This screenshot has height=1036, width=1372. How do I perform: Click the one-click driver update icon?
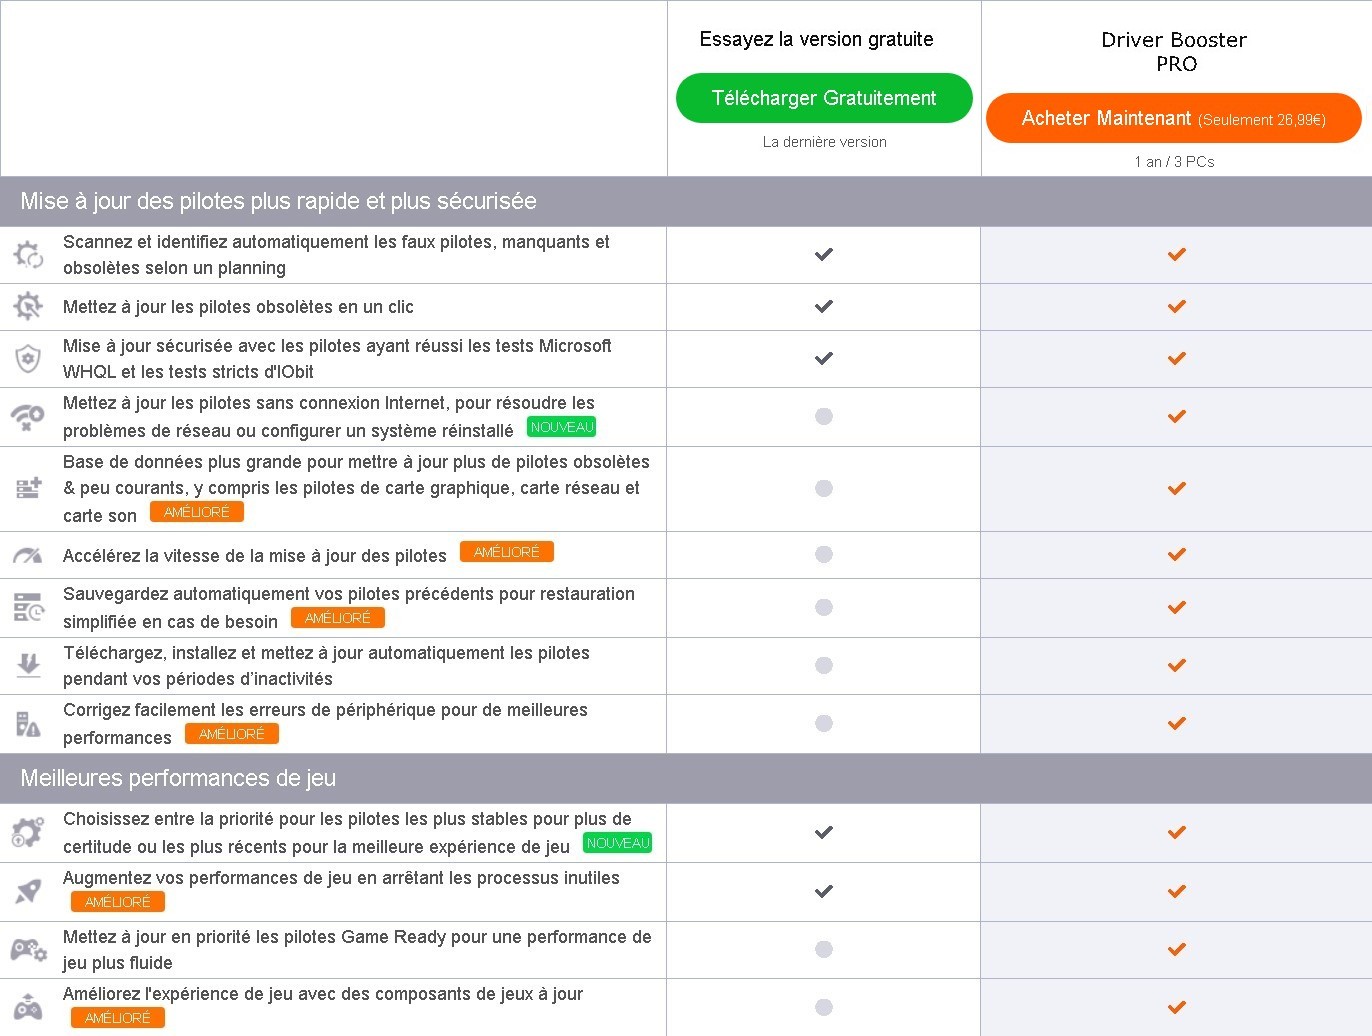[x=28, y=306]
